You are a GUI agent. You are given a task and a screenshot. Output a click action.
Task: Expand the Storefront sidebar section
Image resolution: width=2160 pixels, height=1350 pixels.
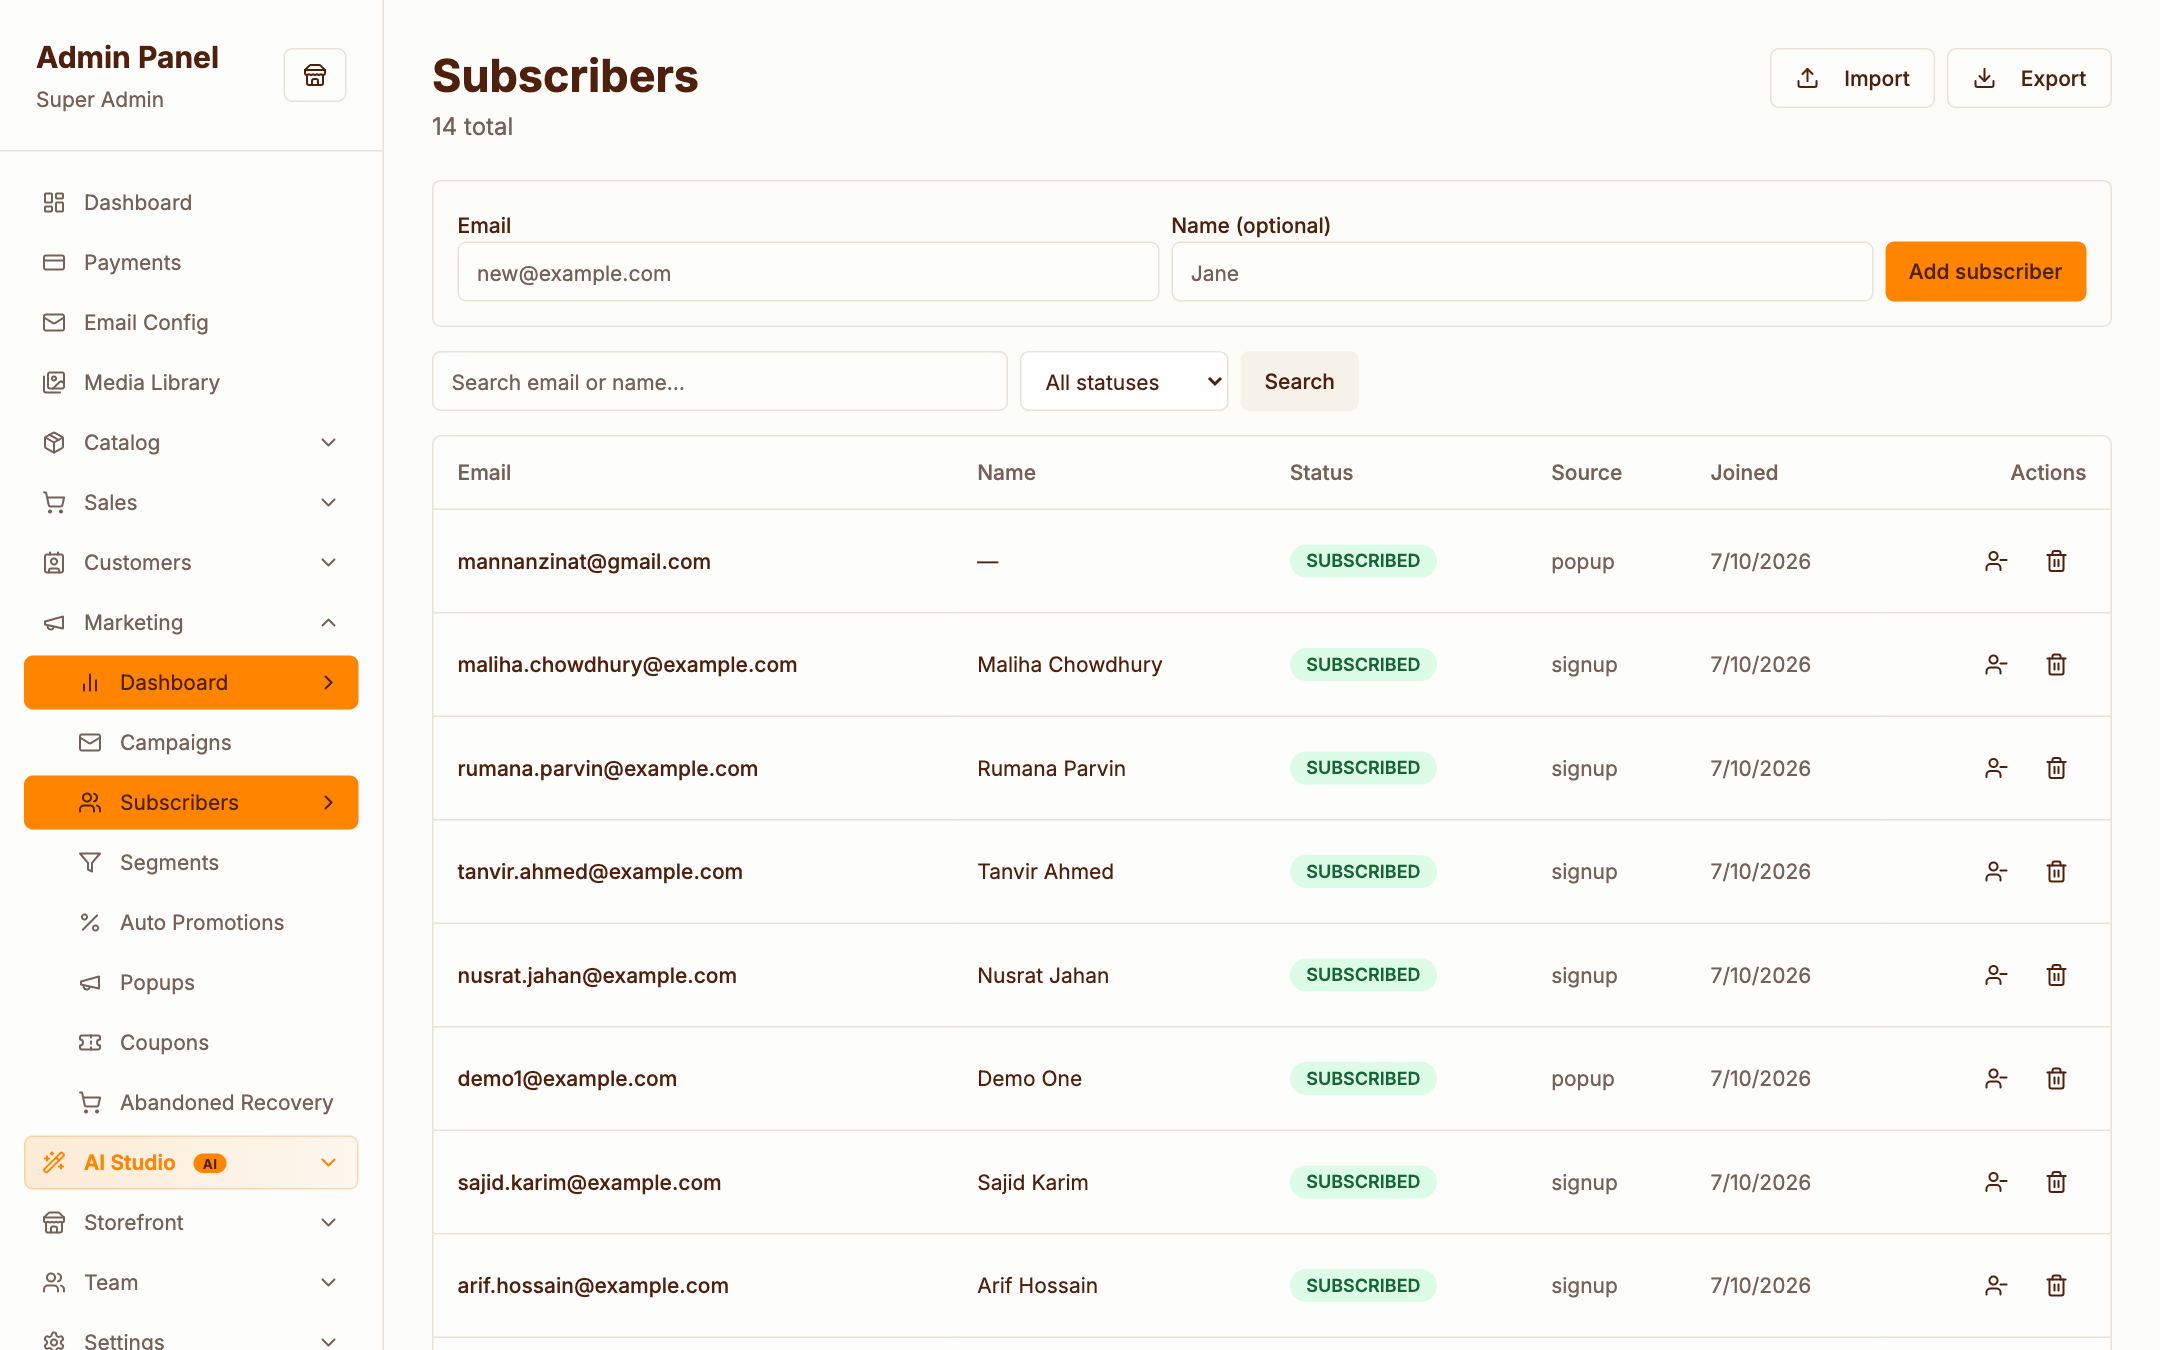[x=191, y=1222]
